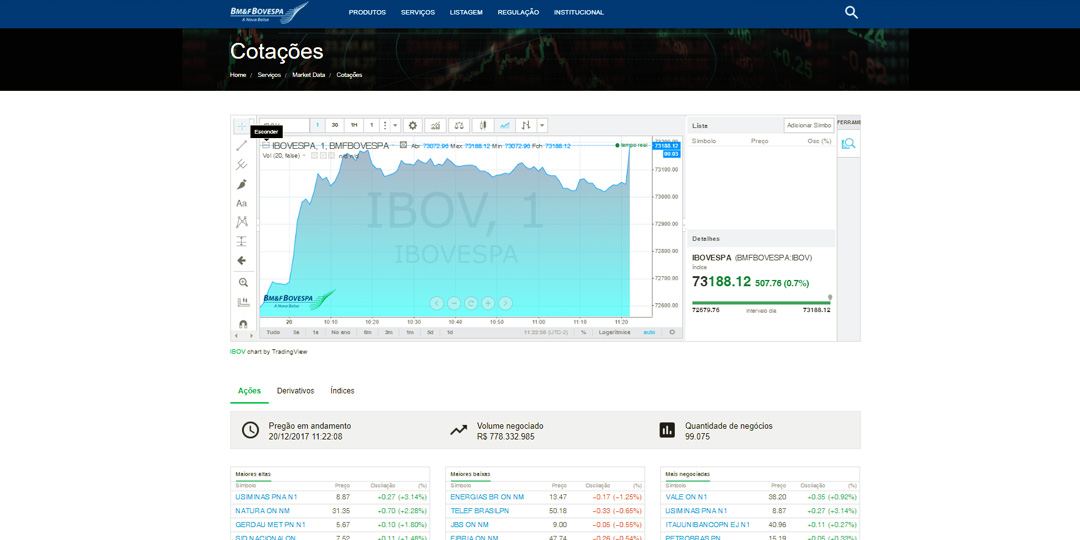Select the XABCD pattern tool
Viewport: 1080px width, 540px height.
242,222
